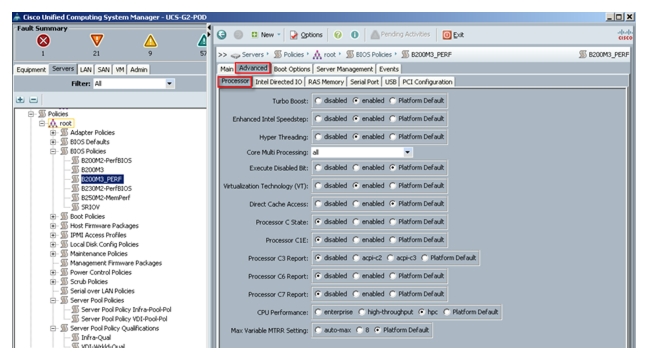
Task: Select B250M2-MemPerf in the tree
Action: 106,198
